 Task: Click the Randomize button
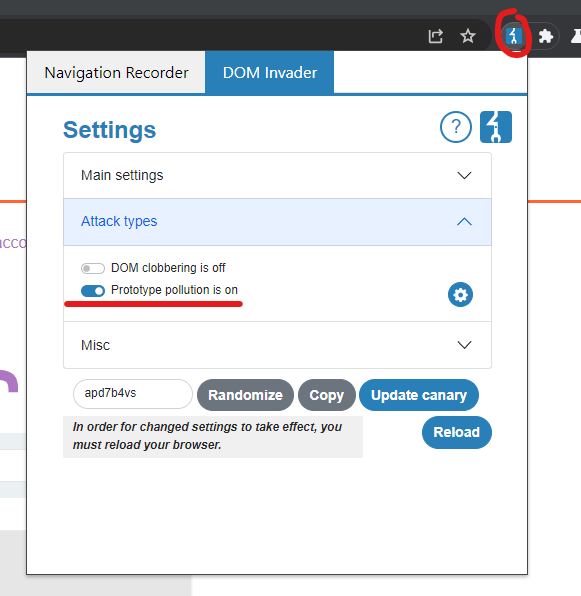[x=245, y=395]
